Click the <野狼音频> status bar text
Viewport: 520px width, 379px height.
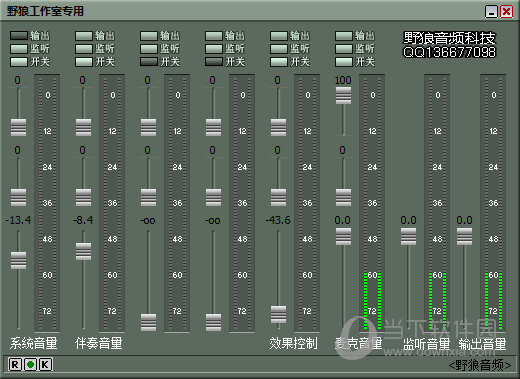click(480, 365)
